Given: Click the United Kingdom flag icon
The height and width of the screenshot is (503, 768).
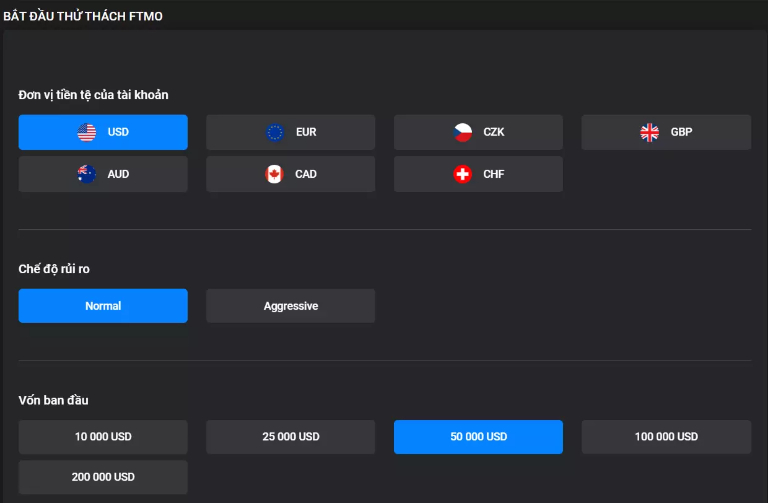Looking at the screenshot, I should (650, 132).
